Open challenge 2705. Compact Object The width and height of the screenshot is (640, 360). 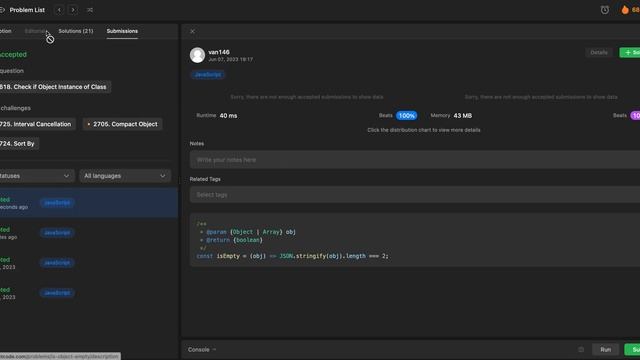(122, 124)
